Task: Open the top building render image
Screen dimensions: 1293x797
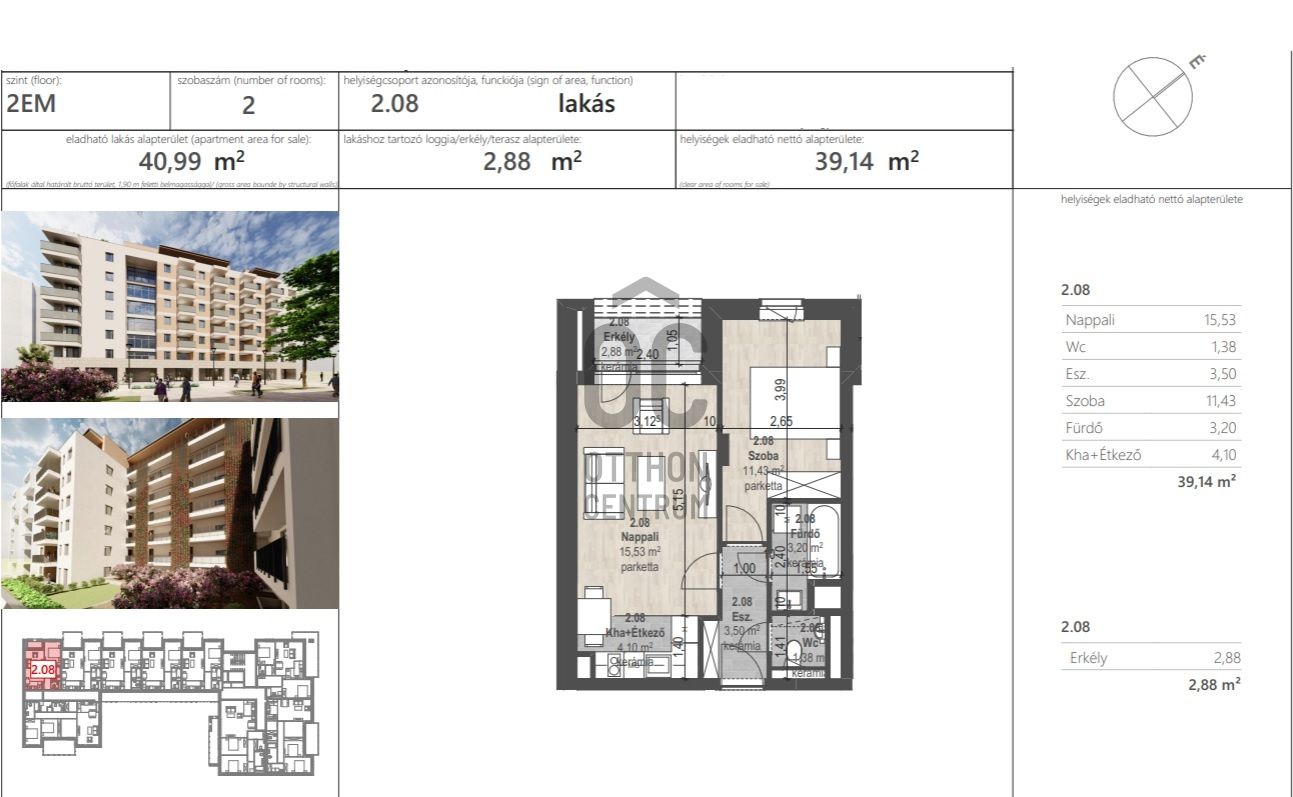Action: click(x=170, y=306)
